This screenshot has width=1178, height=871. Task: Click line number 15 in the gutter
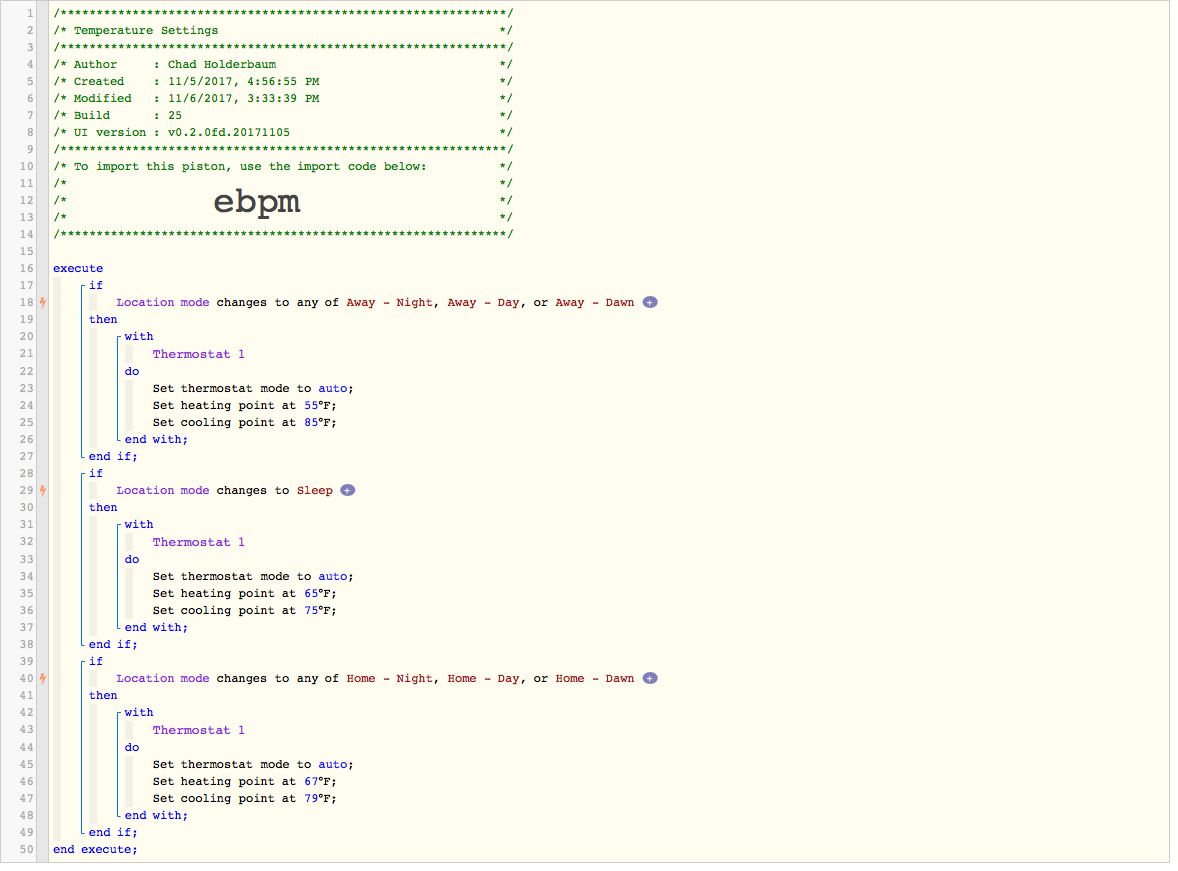pos(27,251)
